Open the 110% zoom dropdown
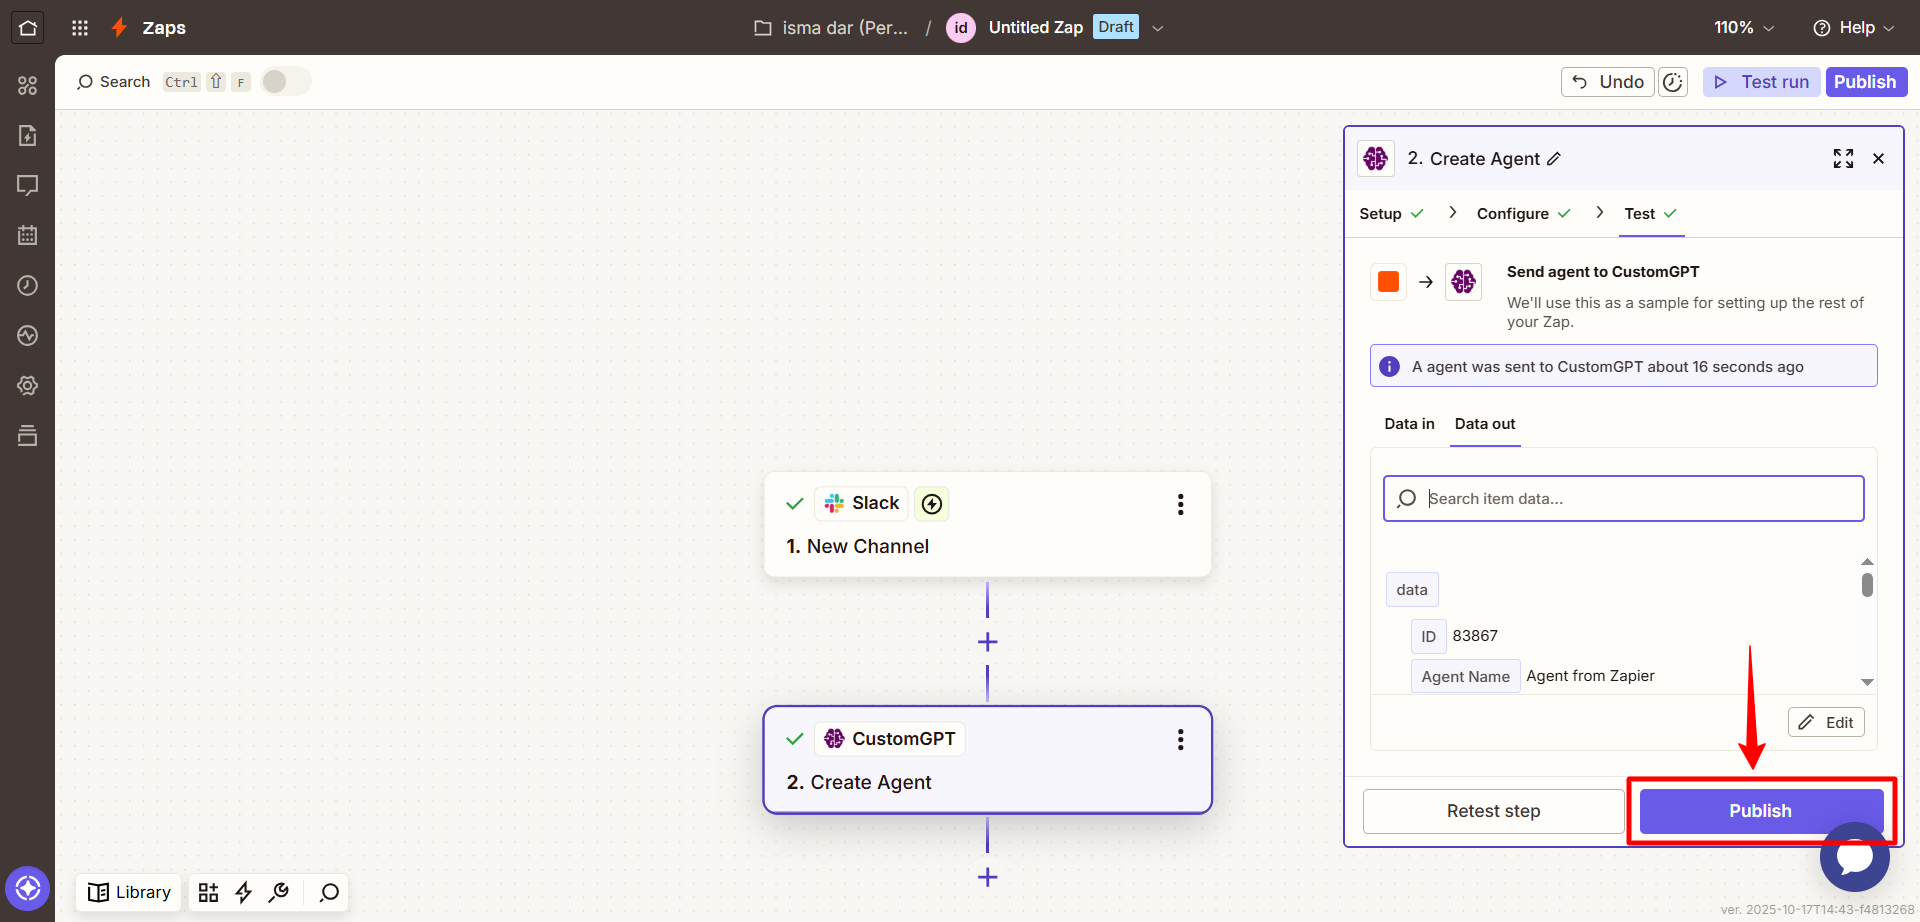This screenshot has height=922, width=1920. 1744,28
